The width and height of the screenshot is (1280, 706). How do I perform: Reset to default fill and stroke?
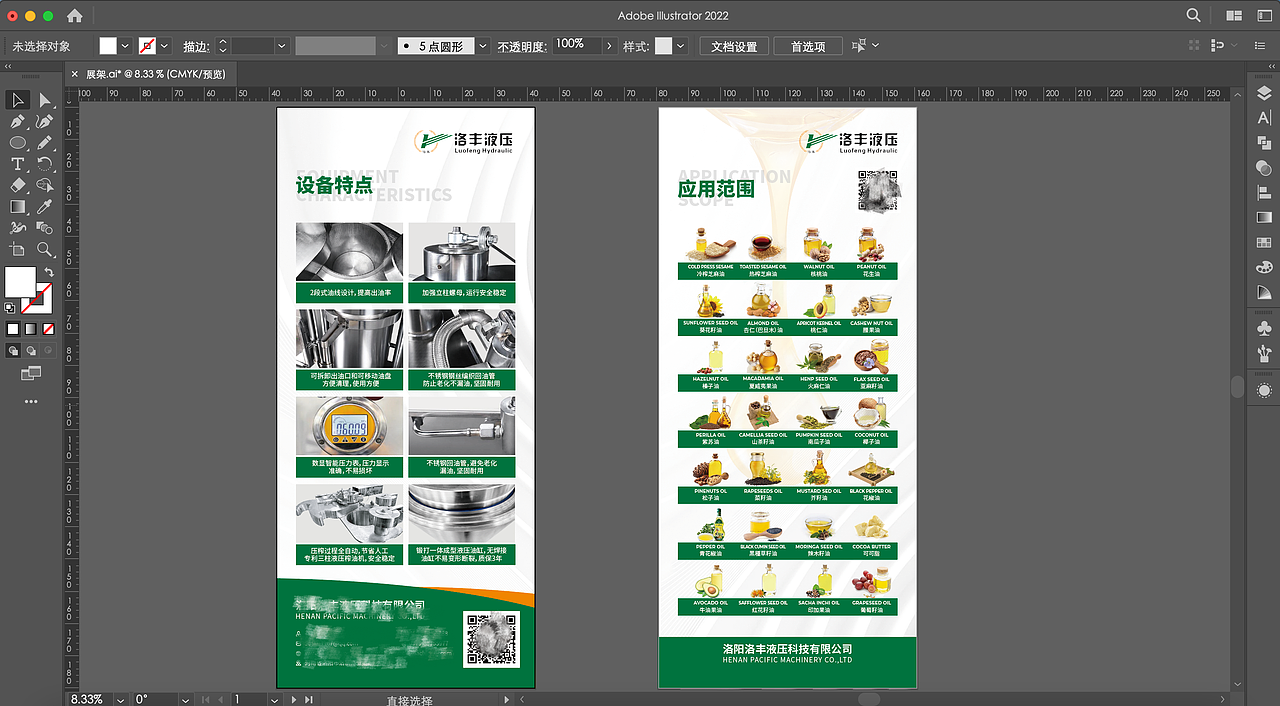9,308
